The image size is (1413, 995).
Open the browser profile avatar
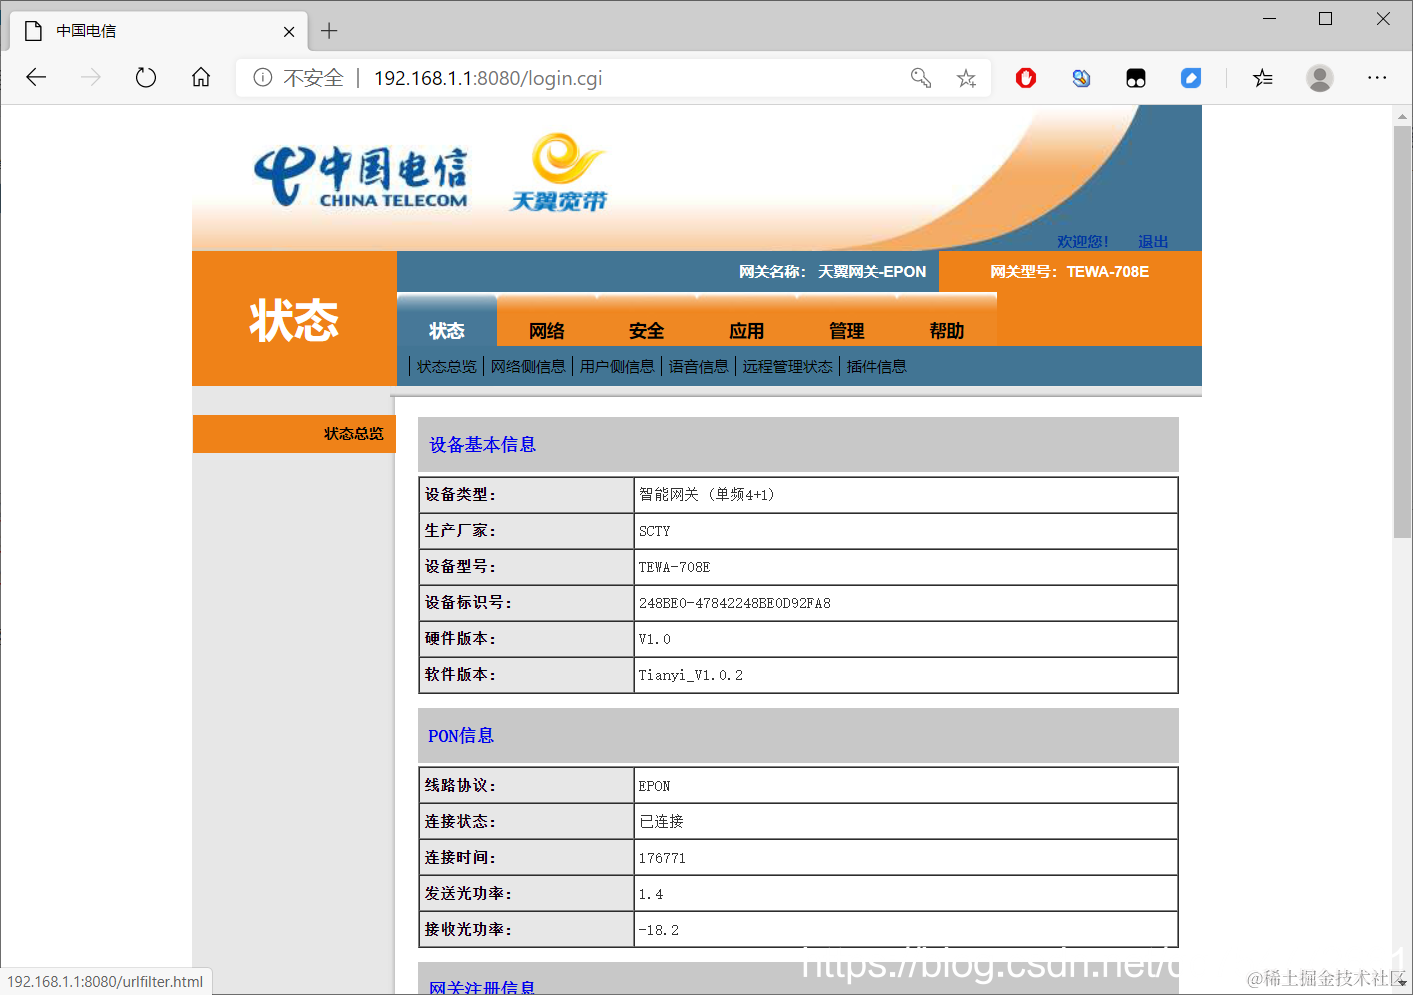pyautogui.click(x=1320, y=77)
